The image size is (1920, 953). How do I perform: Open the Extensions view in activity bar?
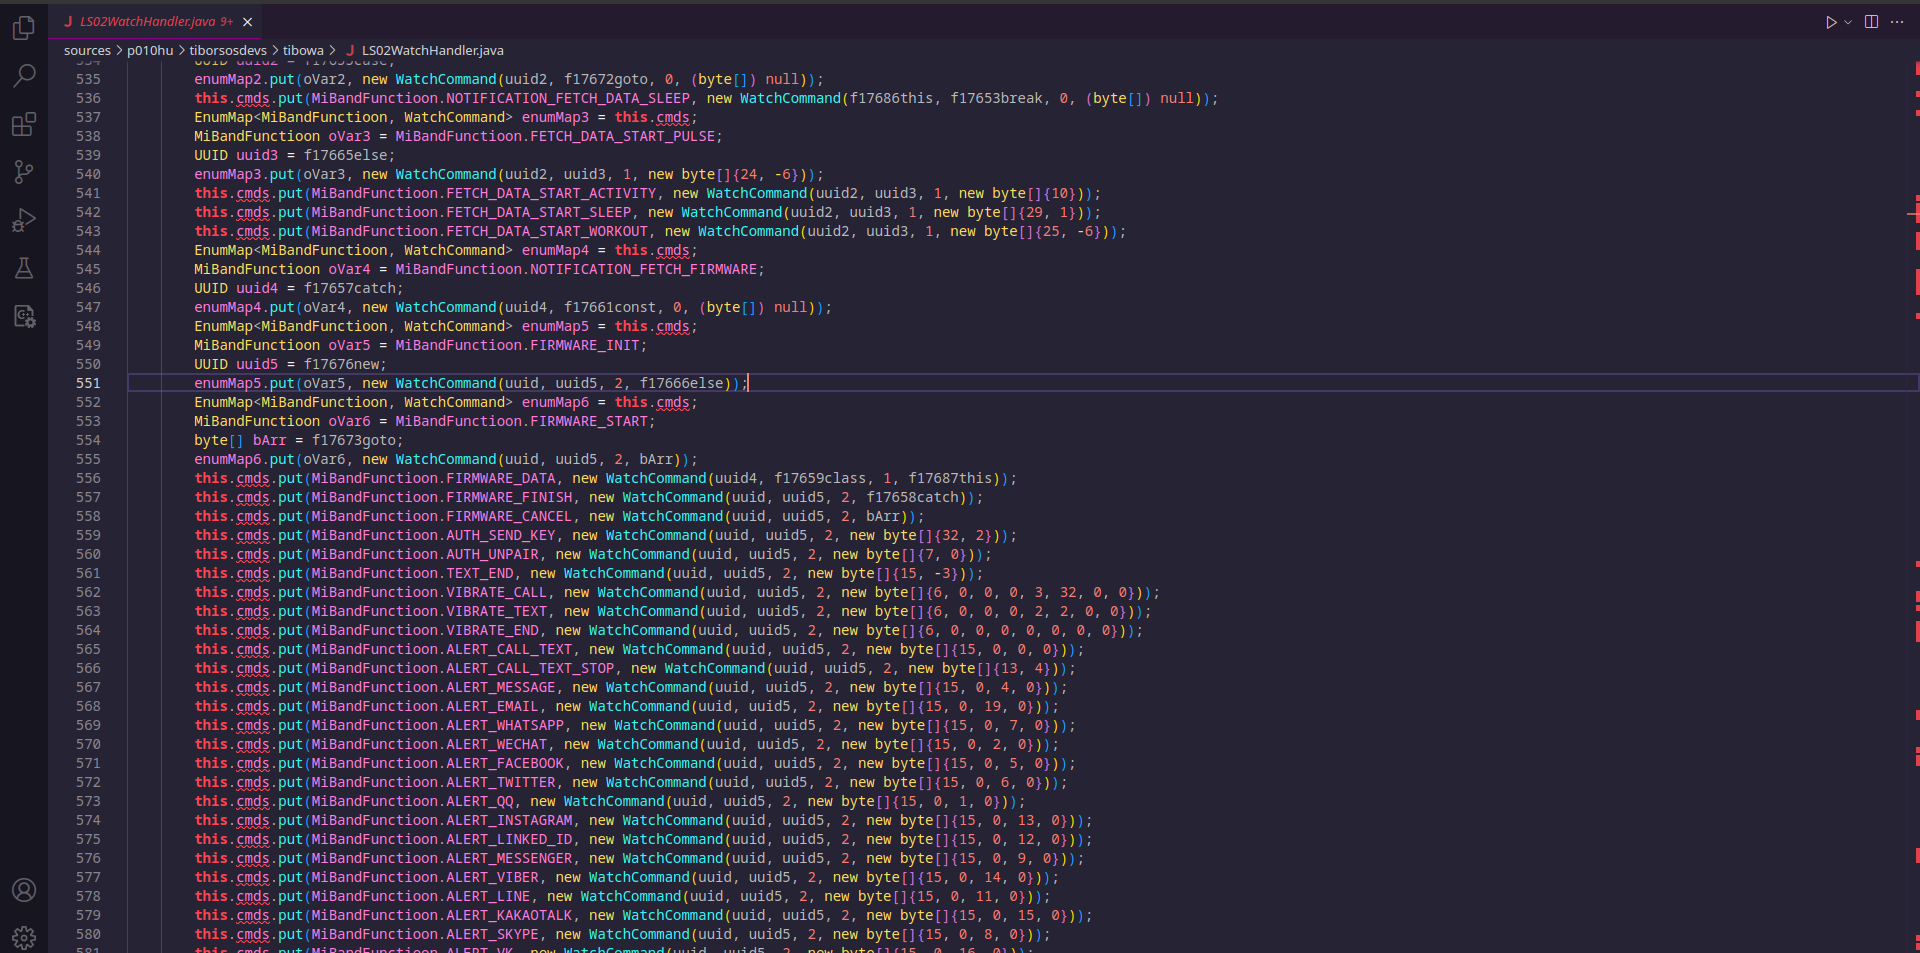click(24, 124)
